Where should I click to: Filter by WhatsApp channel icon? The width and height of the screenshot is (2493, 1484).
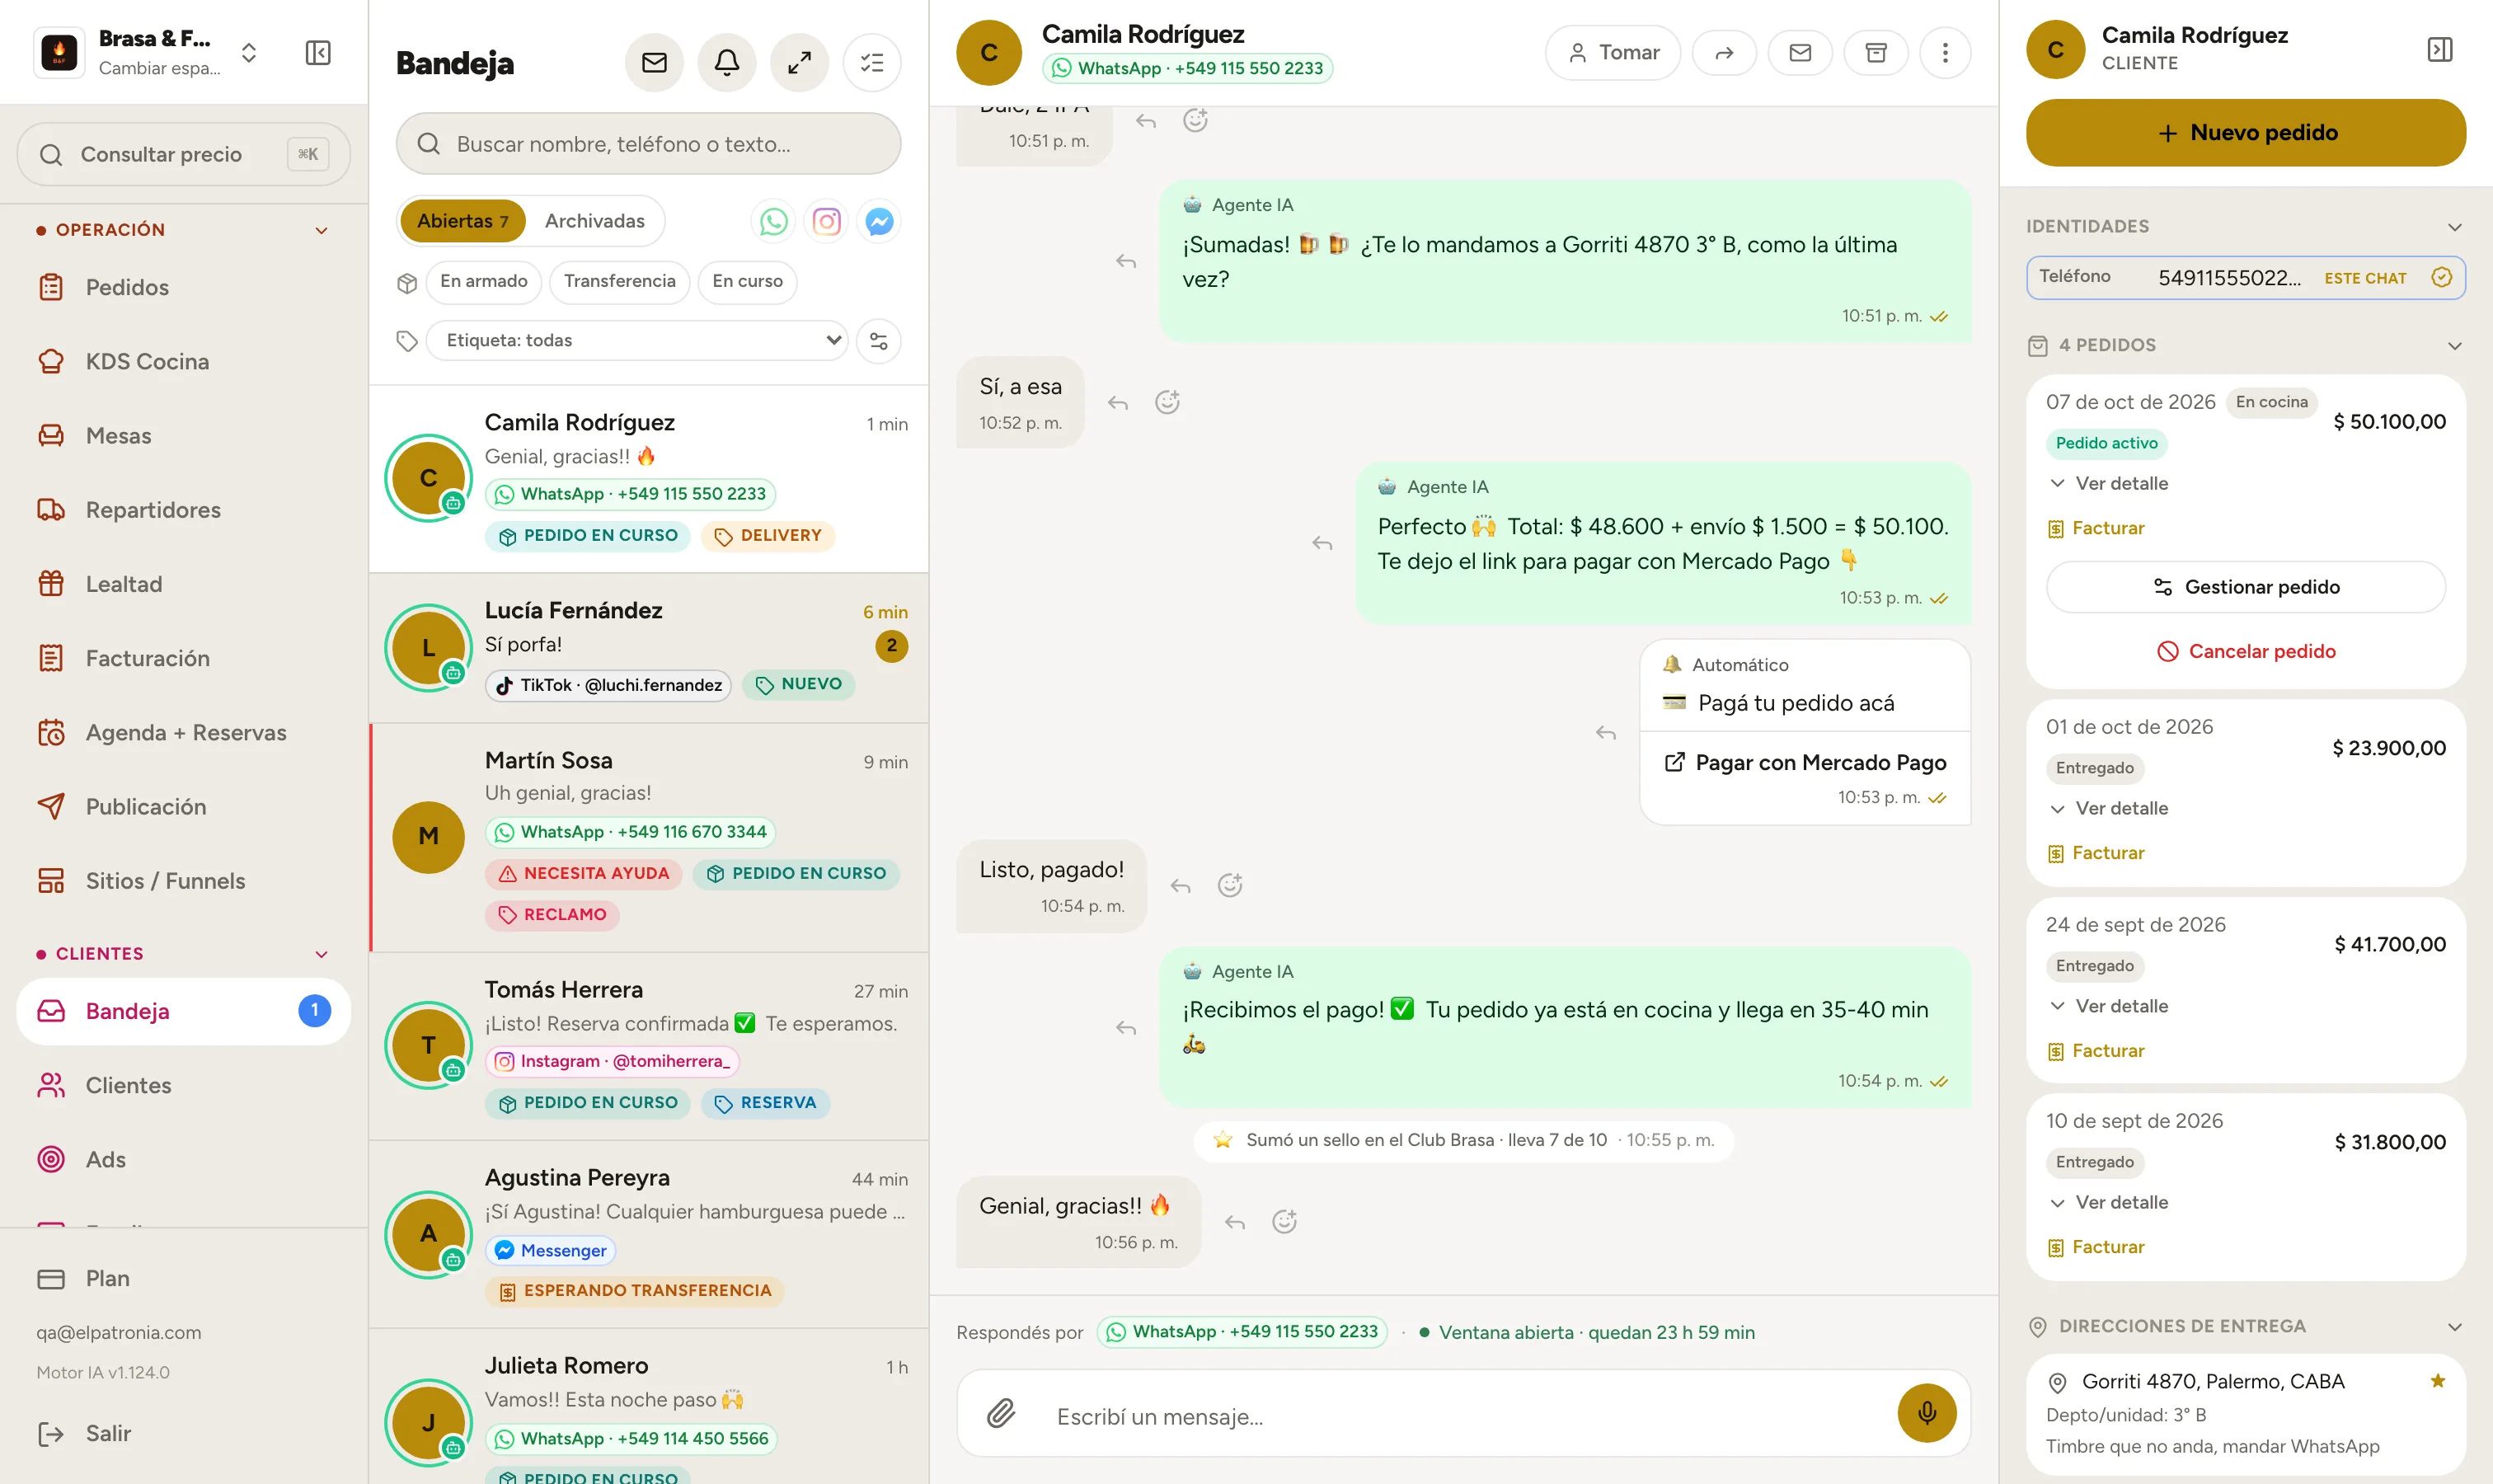click(x=773, y=221)
